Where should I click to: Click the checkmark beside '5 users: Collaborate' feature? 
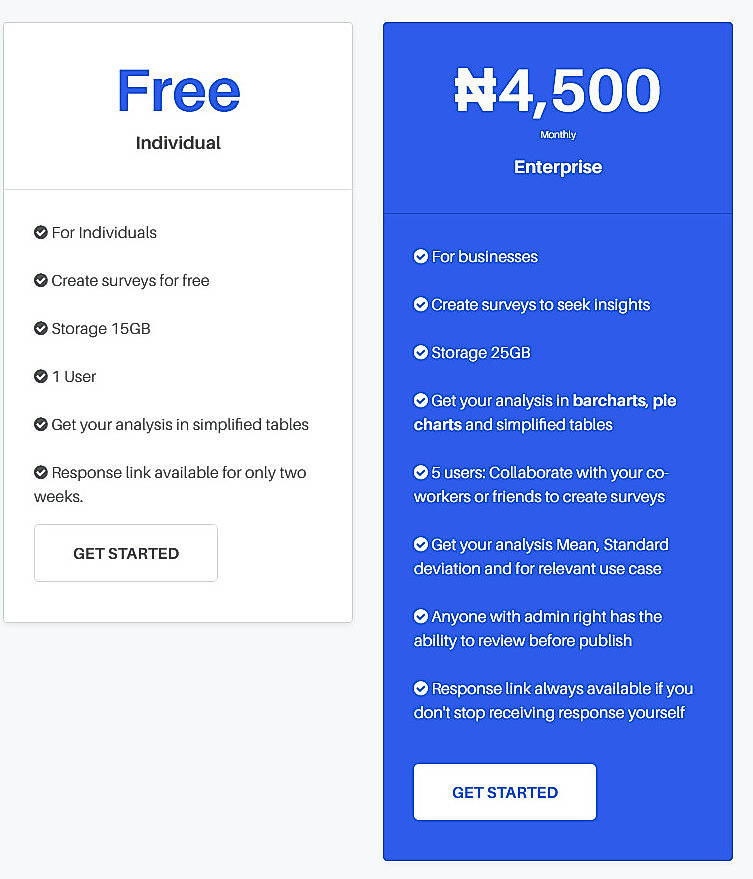coord(421,473)
